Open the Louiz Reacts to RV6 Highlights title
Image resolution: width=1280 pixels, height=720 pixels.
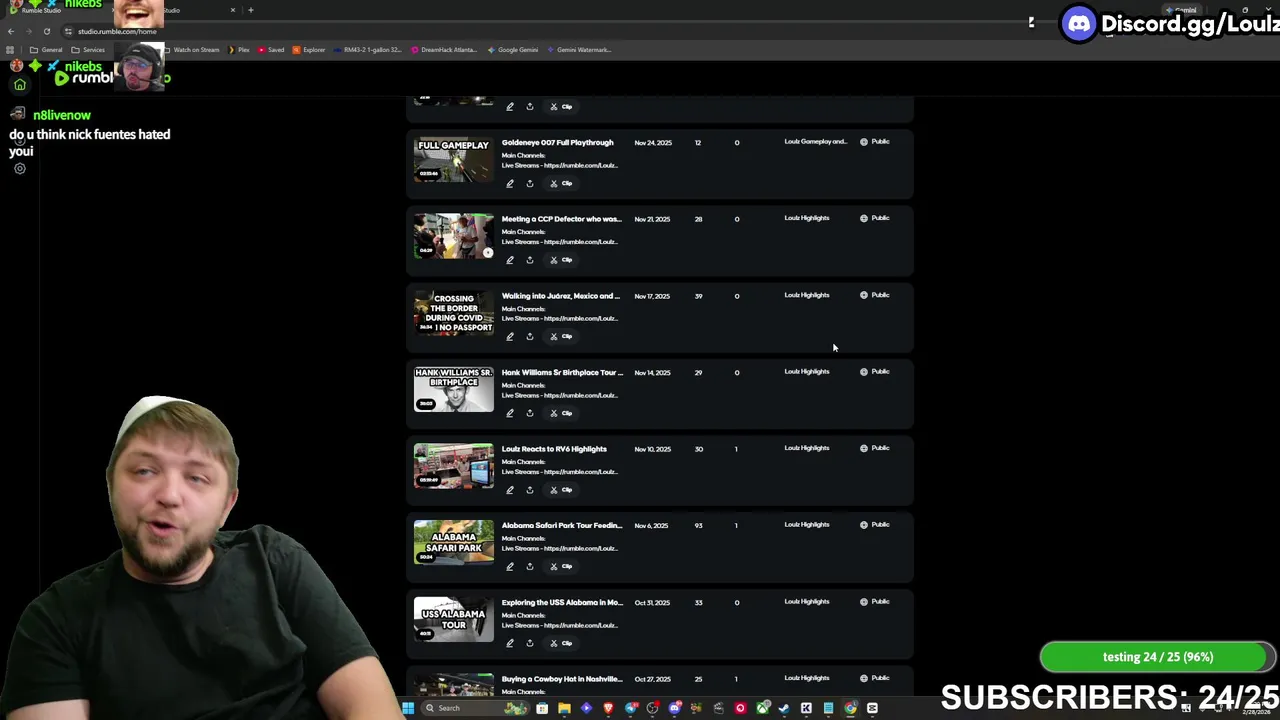point(554,449)
